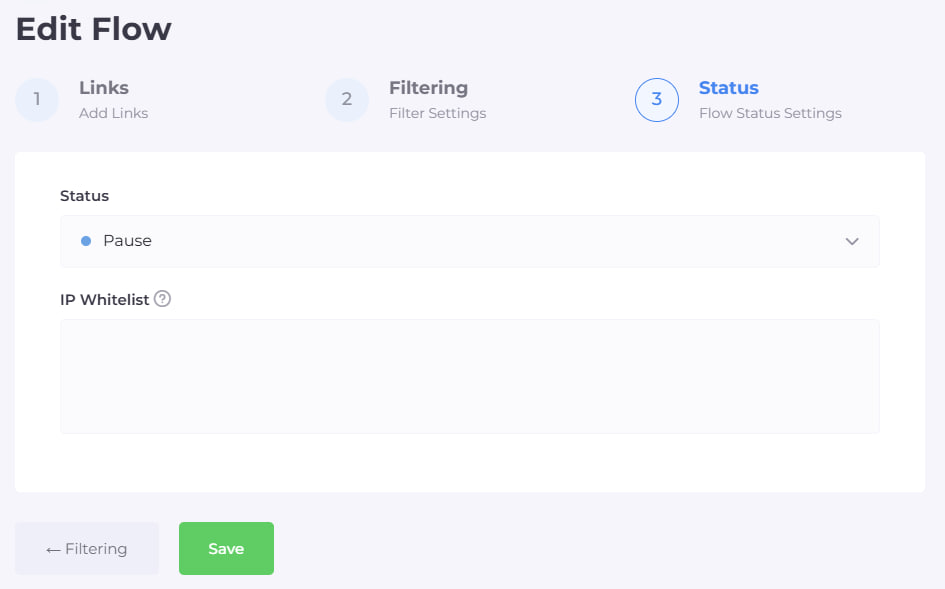This screenshot has width=945, height=589.
Task: Click the step 1 number circle
Action: coord(37,100)
